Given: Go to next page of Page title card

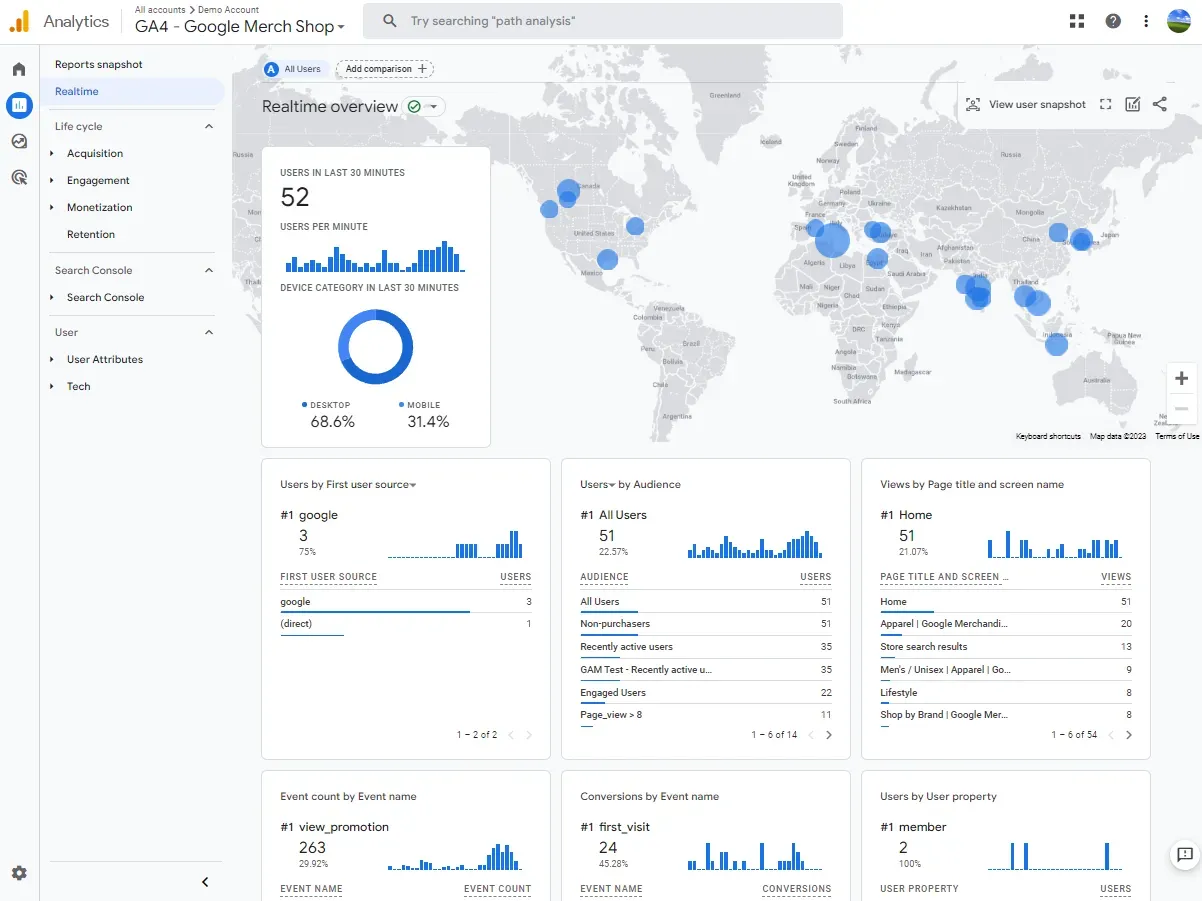Looking at the screenshot, I should 1129,735.
